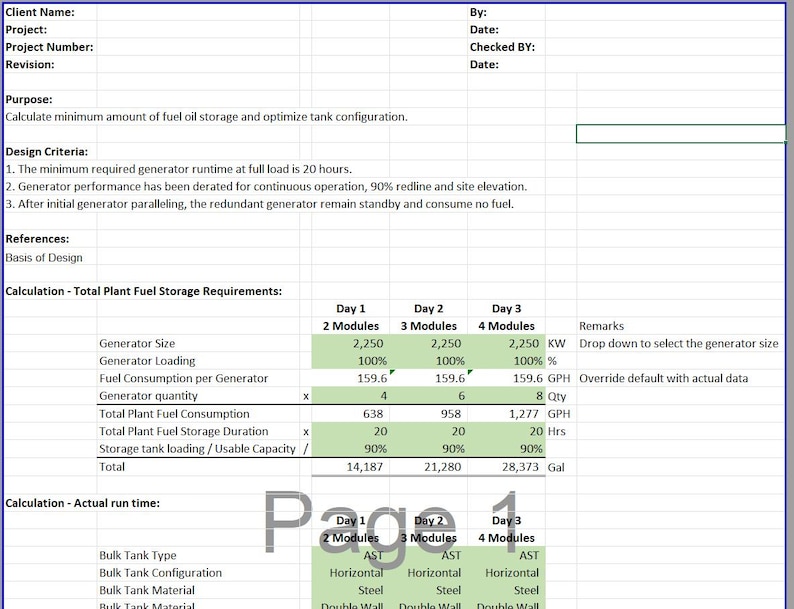Open Day 1 Bulk Tank Configuration cell (Horizontal)
This screenshot has height=609, width=794.
pyautogui.click(x=351, y=573)
